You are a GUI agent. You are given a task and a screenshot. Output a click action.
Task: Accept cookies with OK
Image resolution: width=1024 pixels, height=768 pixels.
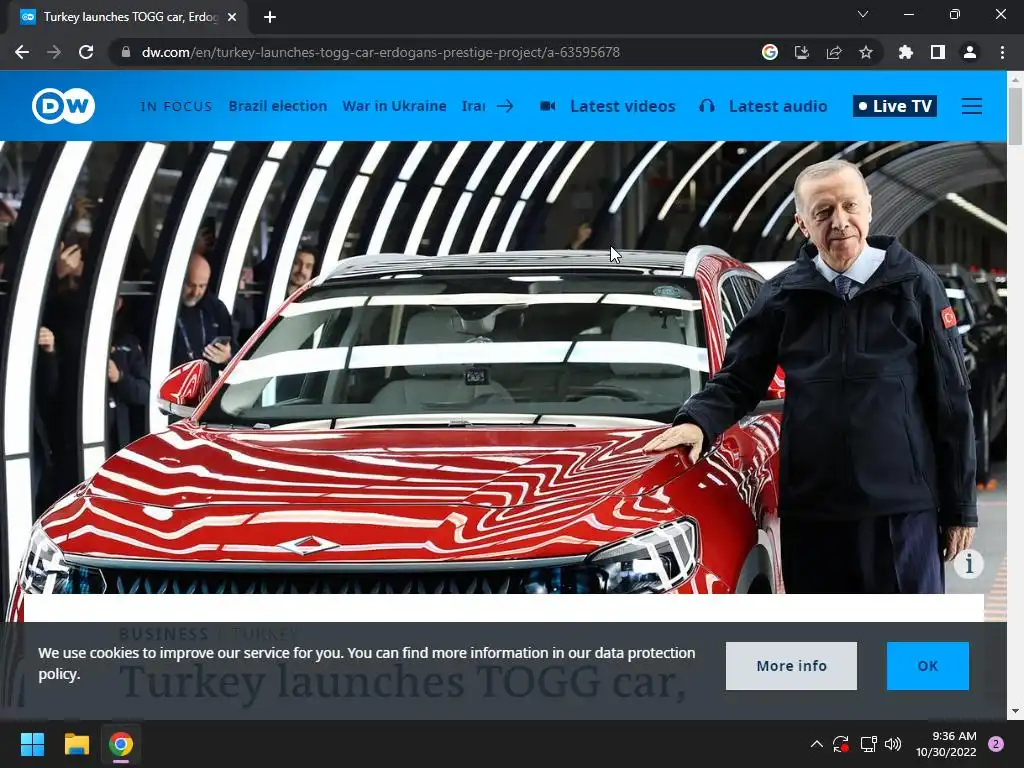coord(927,665)
